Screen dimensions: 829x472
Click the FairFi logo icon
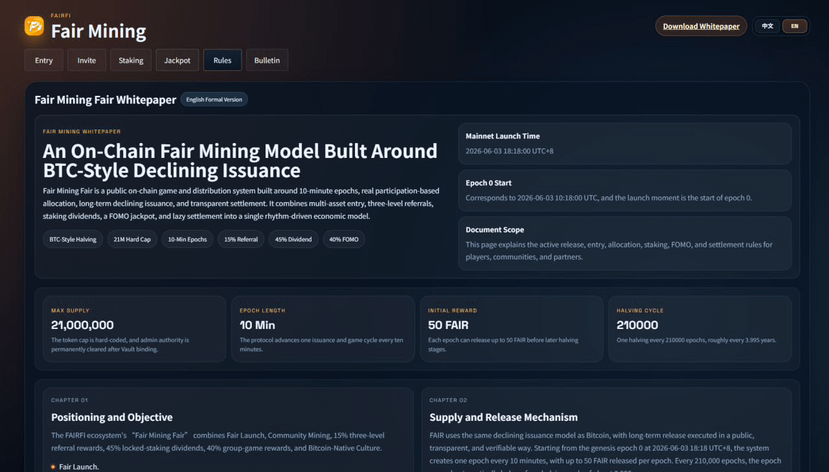click(x=34, y=26)
